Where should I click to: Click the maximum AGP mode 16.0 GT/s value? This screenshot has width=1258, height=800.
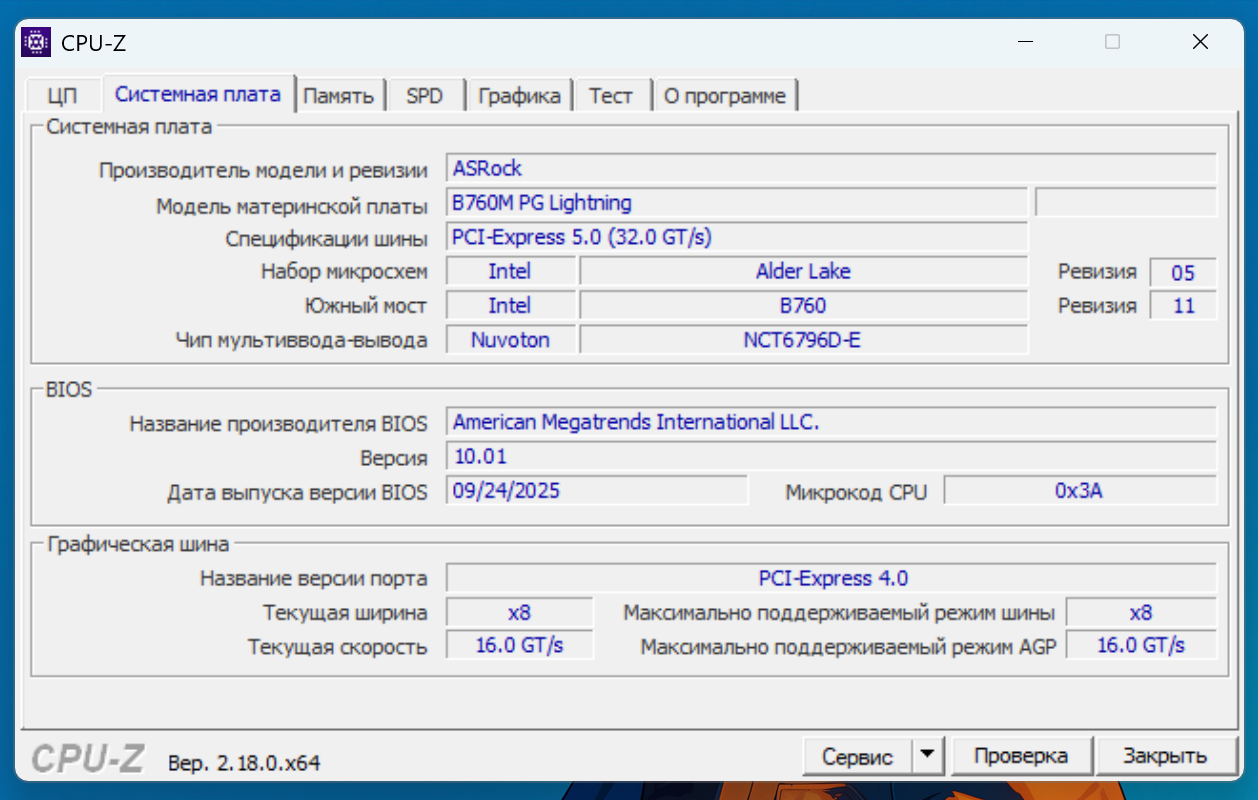[x=1141, y=645]
